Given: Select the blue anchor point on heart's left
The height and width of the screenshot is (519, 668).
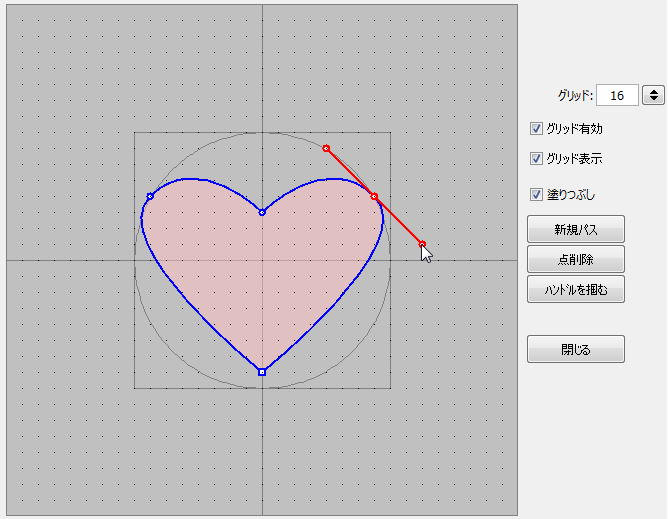Looking at the screenshot, I should [x=150, y=196].
